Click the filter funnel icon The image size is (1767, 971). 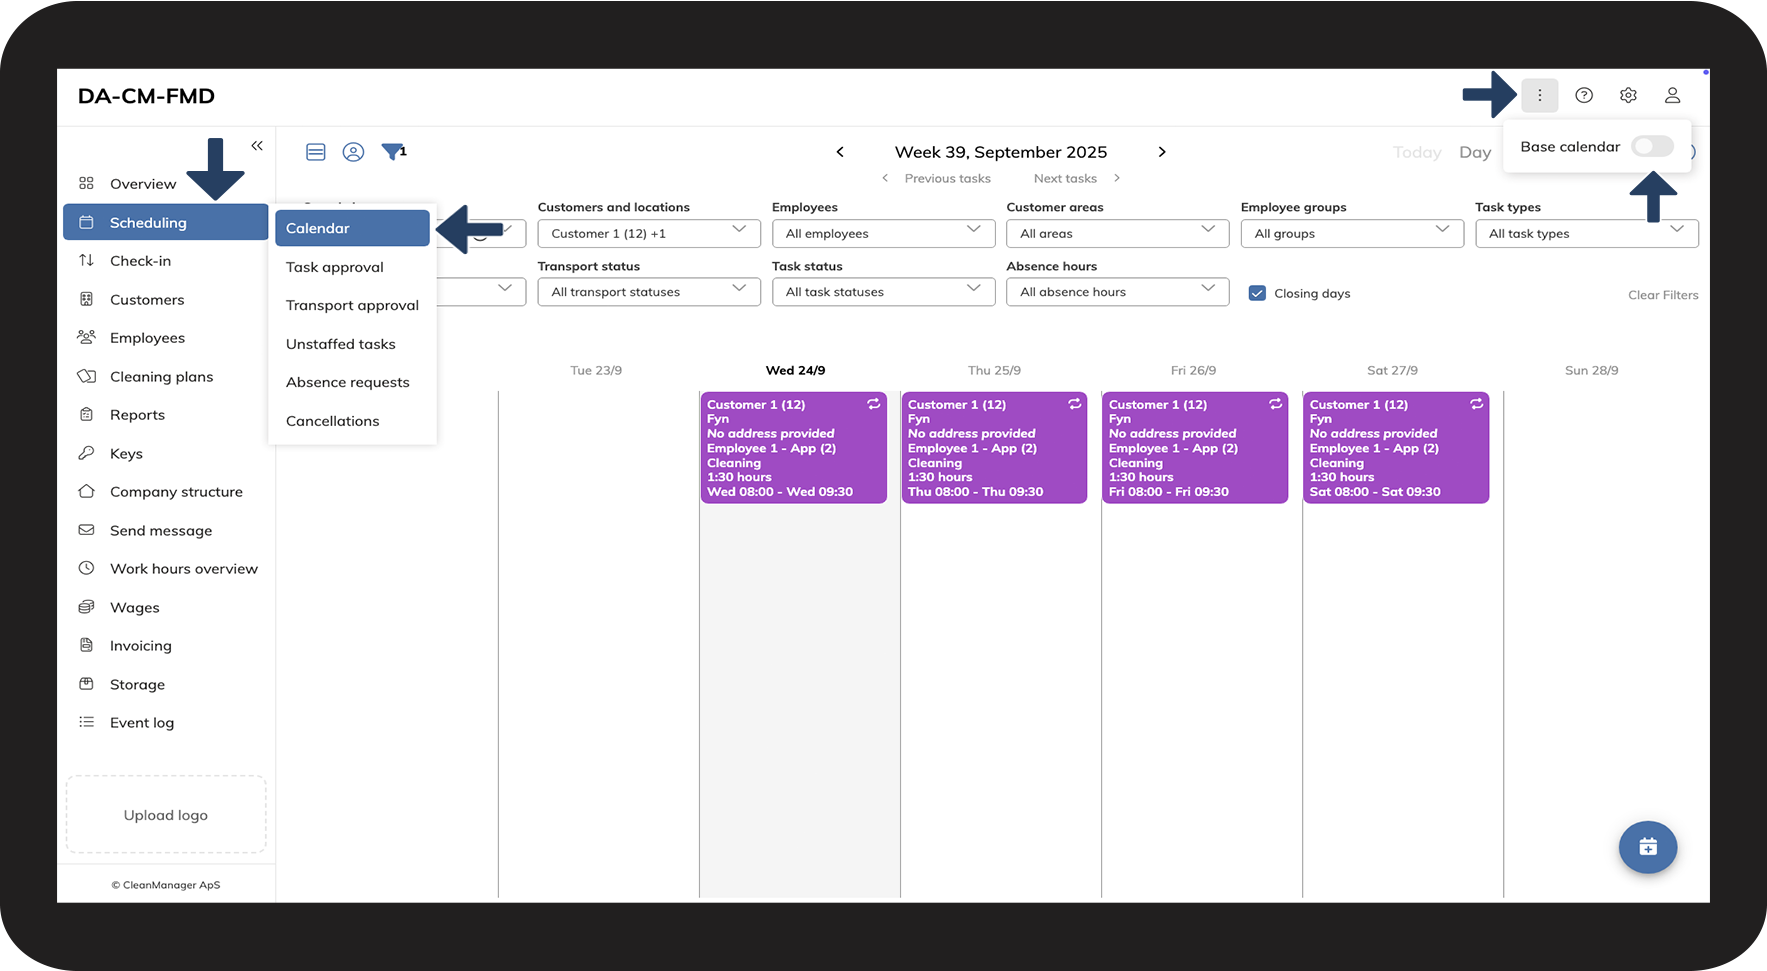coord(392,152)
